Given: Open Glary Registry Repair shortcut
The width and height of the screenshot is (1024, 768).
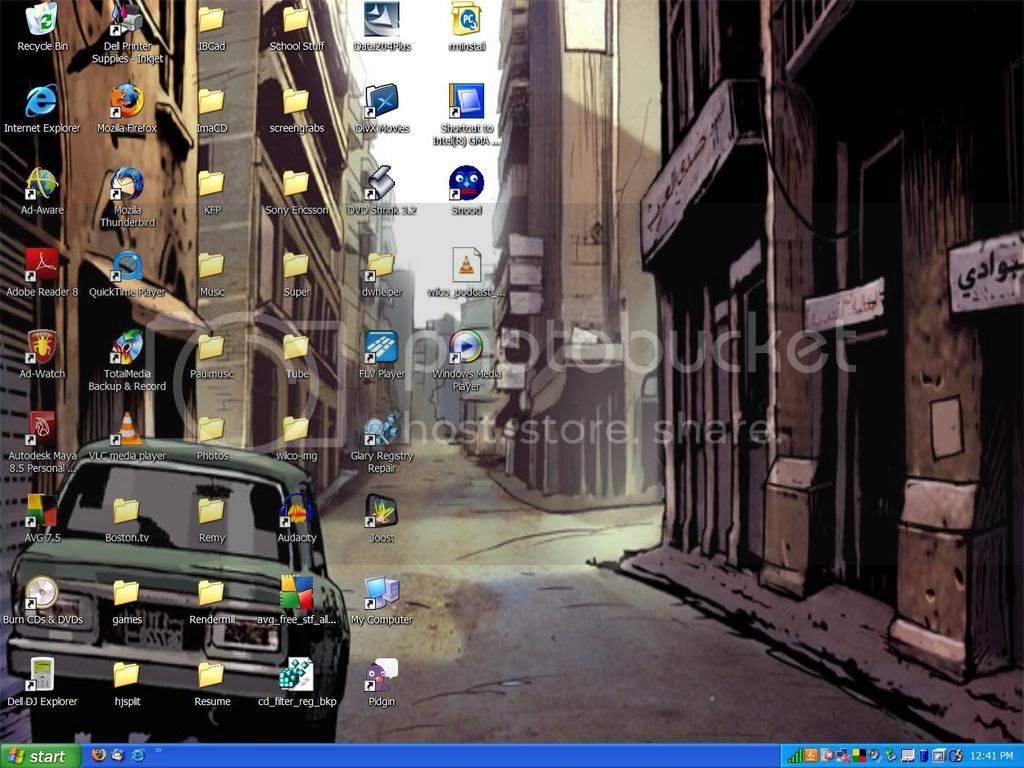Looking at the screenshot, I should coord(381,430).
